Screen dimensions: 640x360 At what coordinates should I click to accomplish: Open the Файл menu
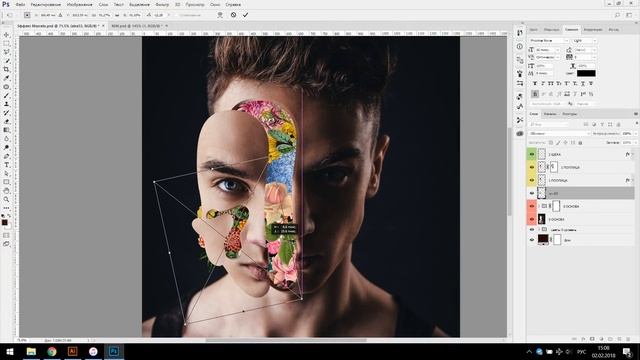[20, 4]
